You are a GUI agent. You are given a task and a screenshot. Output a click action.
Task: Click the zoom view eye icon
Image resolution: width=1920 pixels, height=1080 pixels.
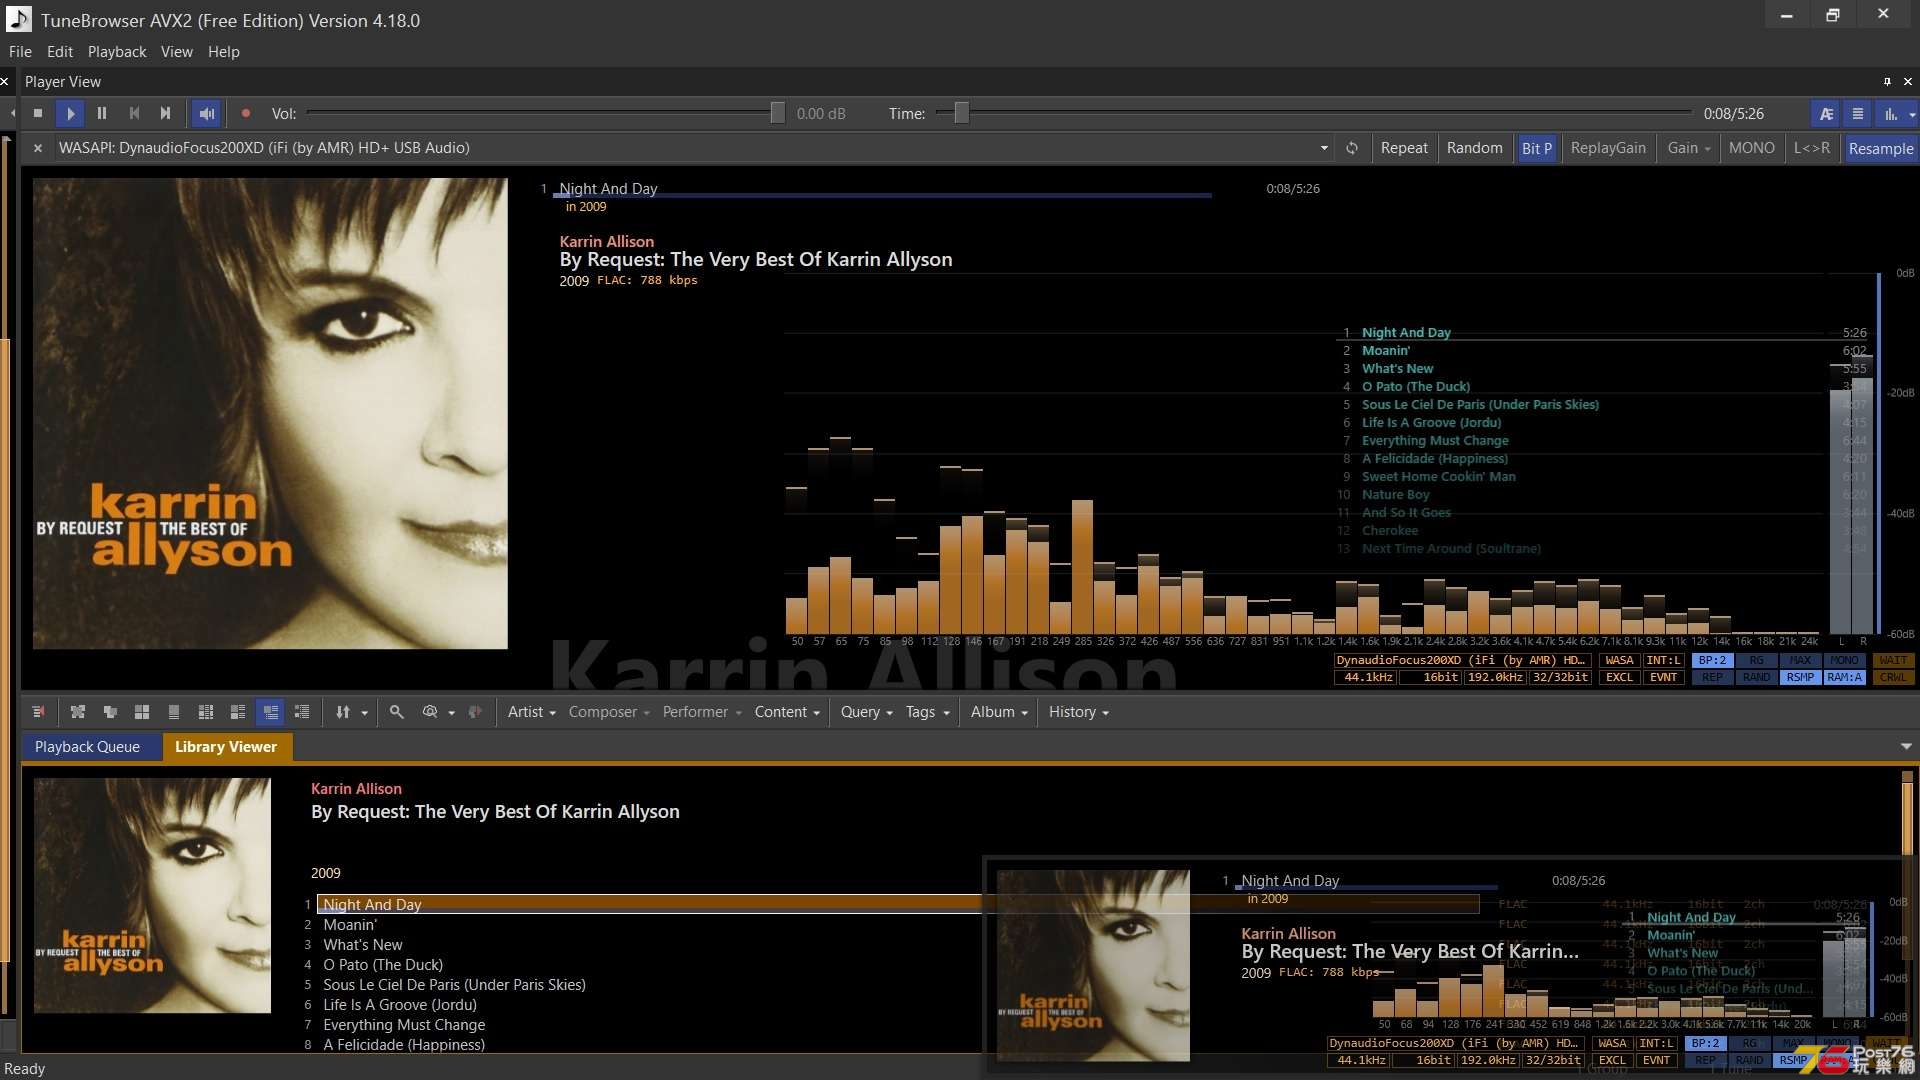pyautogui.click(x=430, y=712)
